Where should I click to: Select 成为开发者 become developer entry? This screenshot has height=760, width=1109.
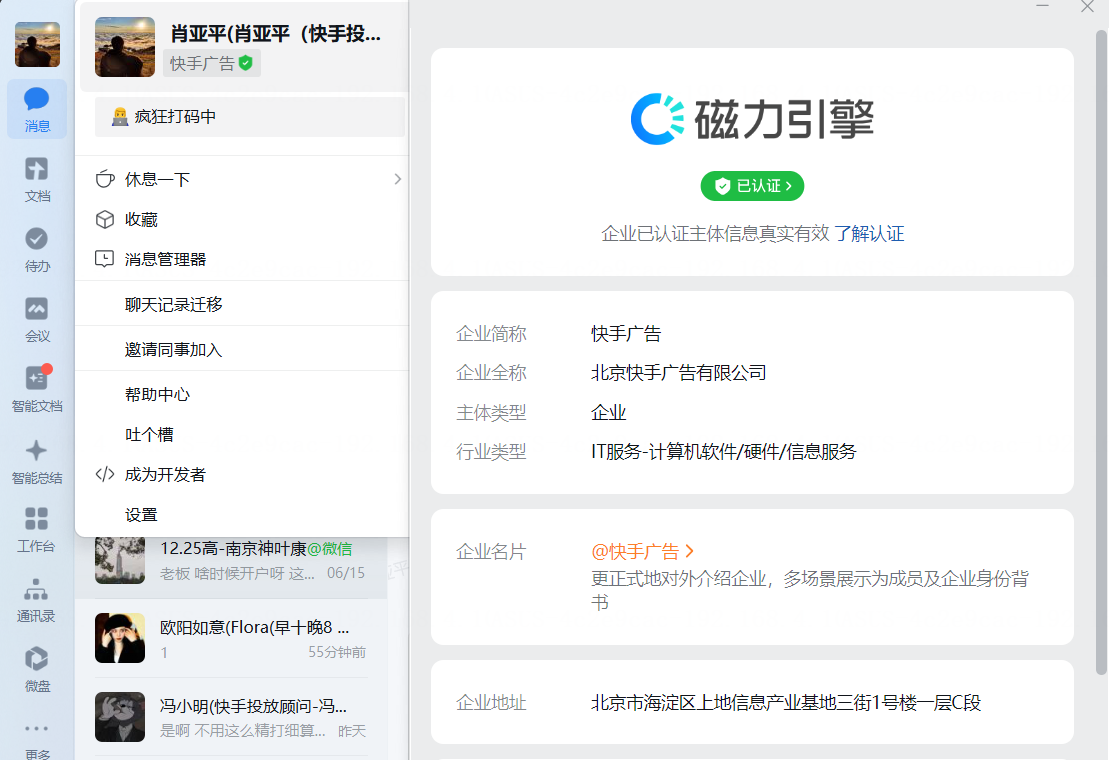click(243, 474)
